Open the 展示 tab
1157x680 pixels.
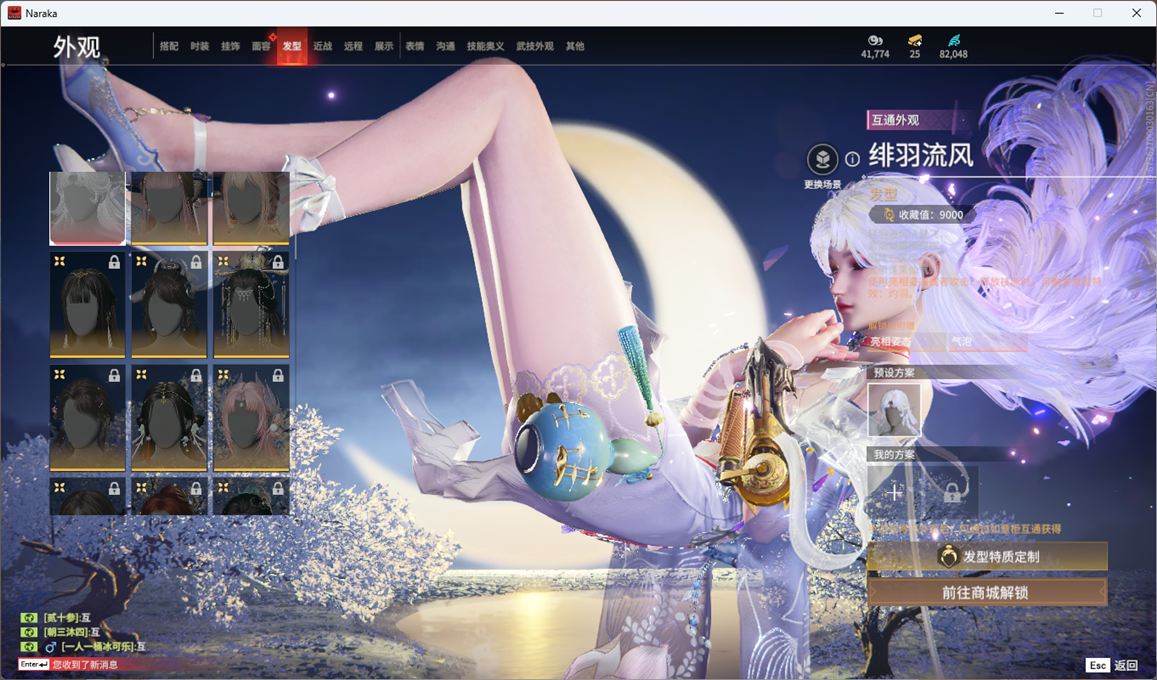(384, 46)
